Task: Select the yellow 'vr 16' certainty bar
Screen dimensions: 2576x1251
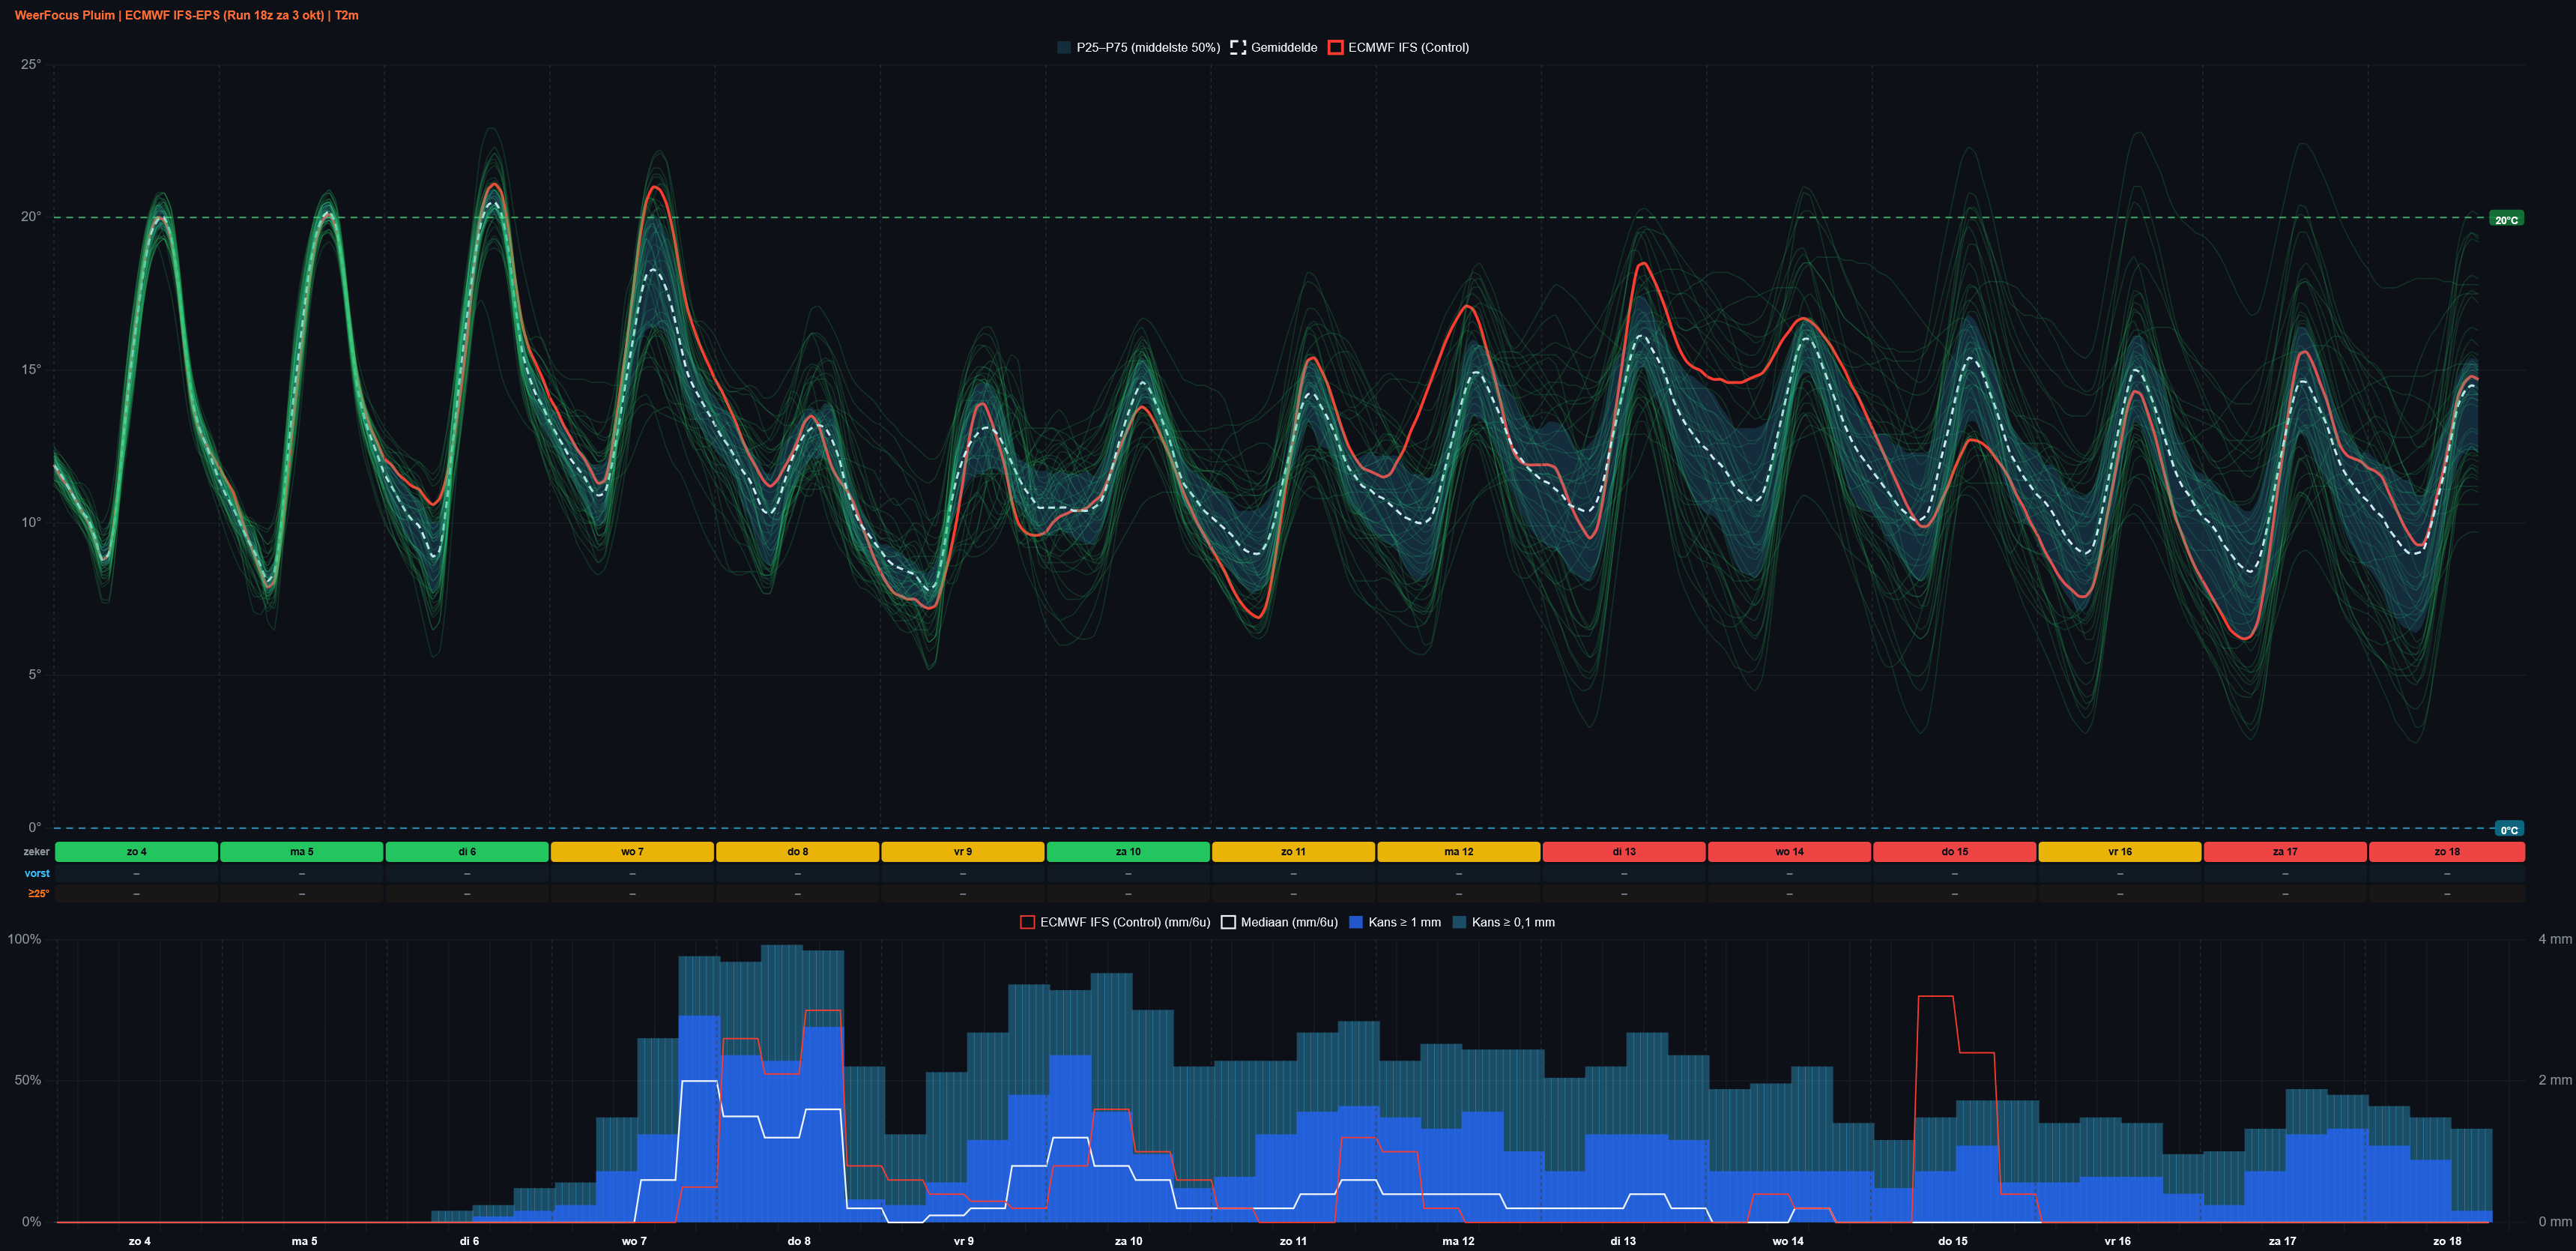Action: pyautogui.click(x=2120, y=852)
